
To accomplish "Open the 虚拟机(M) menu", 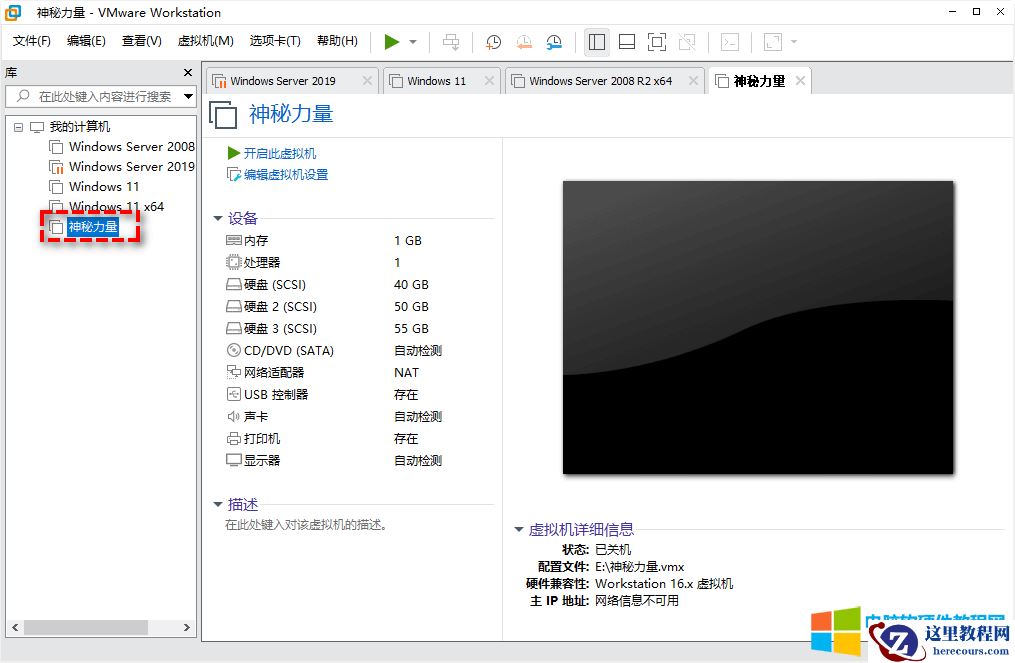I will [205, 41].
